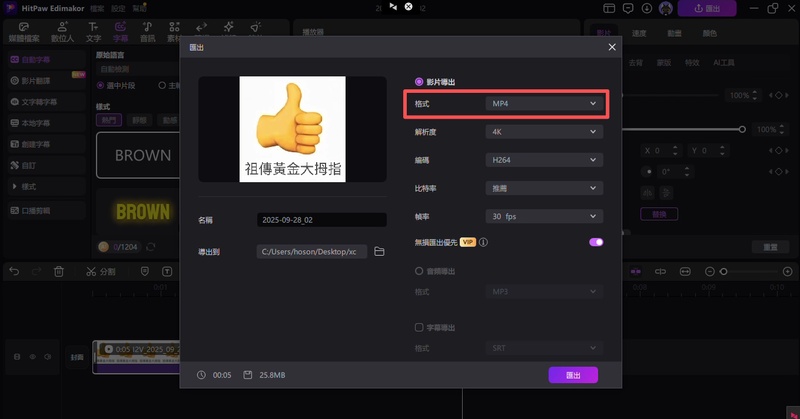Open the 檔案 file menu
This screenshot has height=419, width=800.
pos(96,8)
